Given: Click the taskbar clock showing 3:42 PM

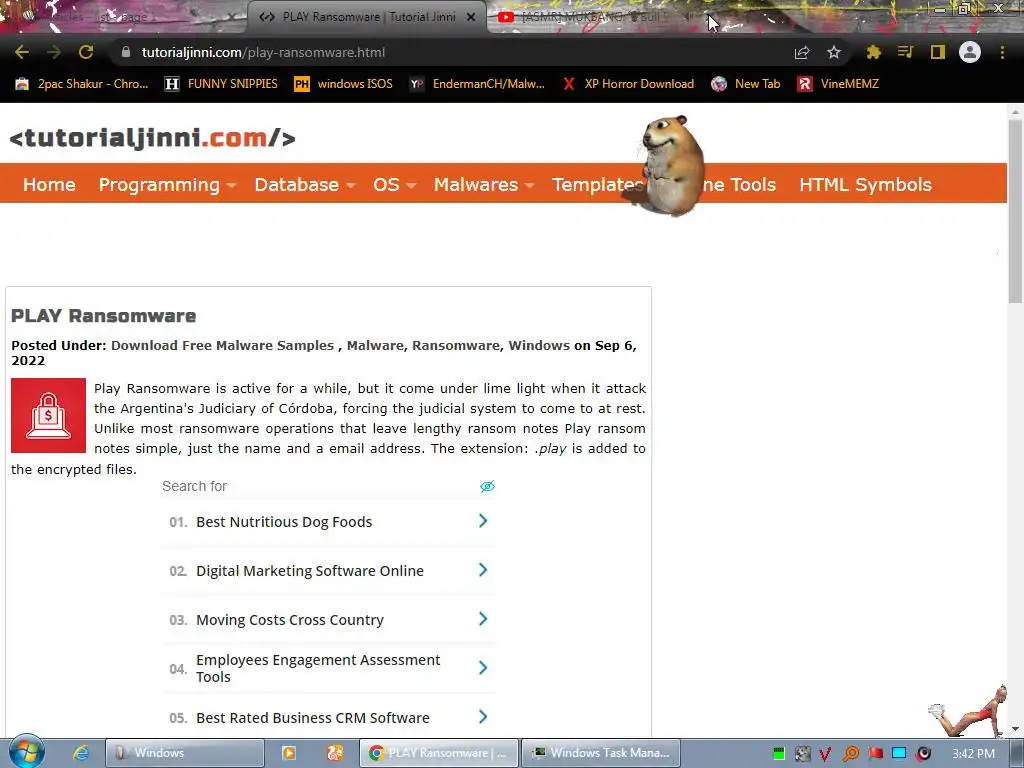Looking at the screenshot, I should tap(973, 754).
